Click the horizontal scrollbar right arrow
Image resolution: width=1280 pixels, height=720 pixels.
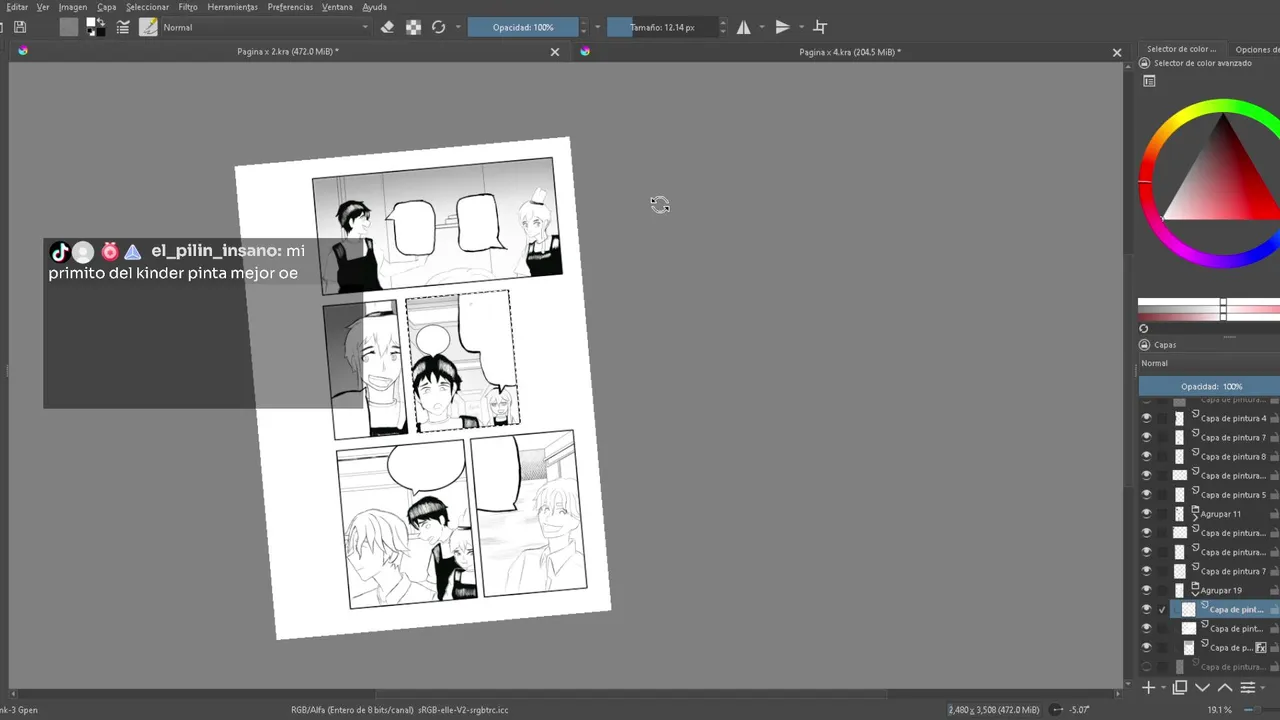(x=1119, y=693)
